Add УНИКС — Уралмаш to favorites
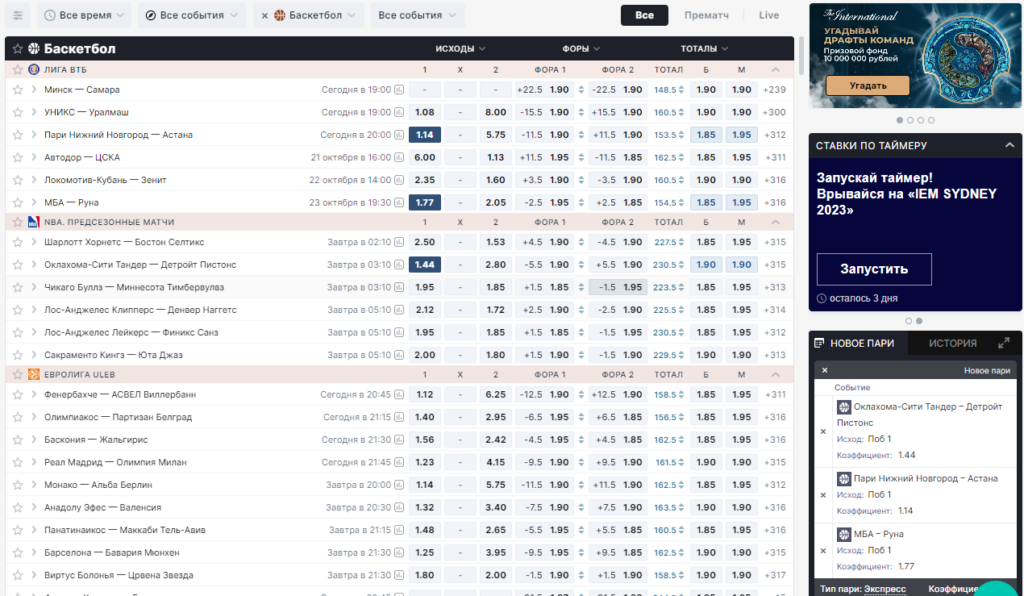The image size is (1024, 596). coord(18,112)
